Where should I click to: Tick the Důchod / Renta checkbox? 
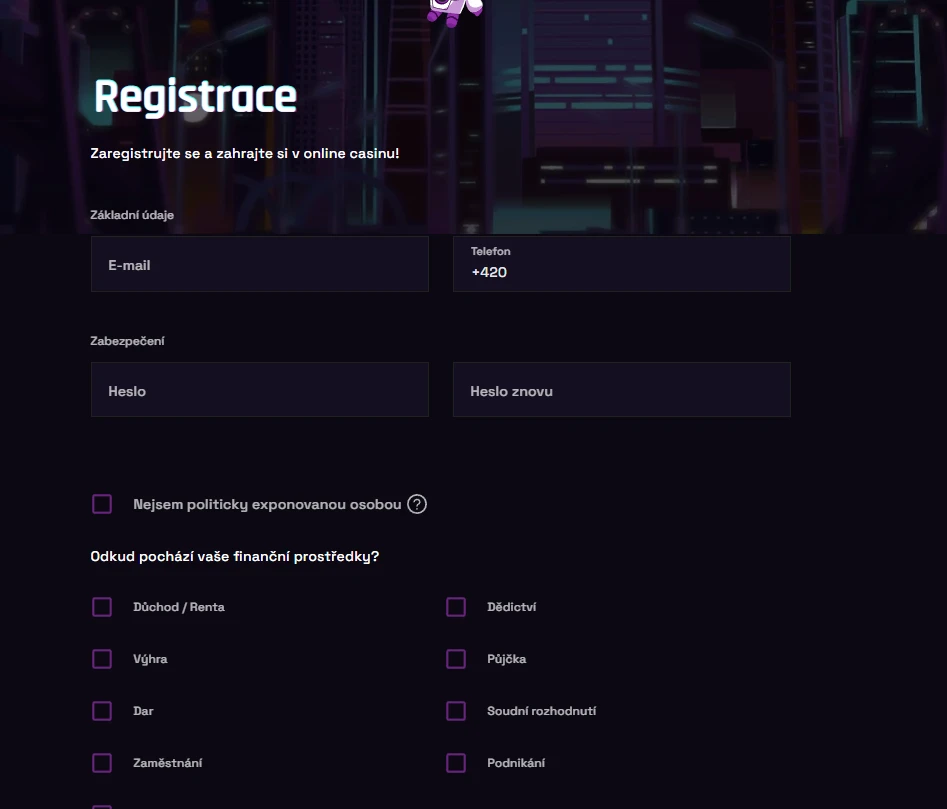tap(102, 607)
